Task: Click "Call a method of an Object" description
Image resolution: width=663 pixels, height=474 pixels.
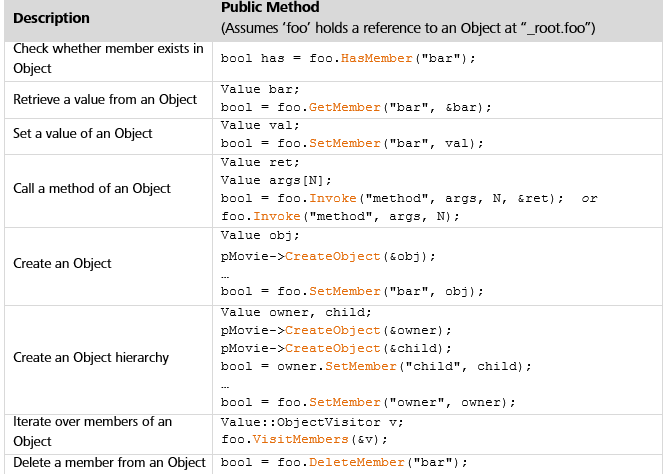Action: 92,188
